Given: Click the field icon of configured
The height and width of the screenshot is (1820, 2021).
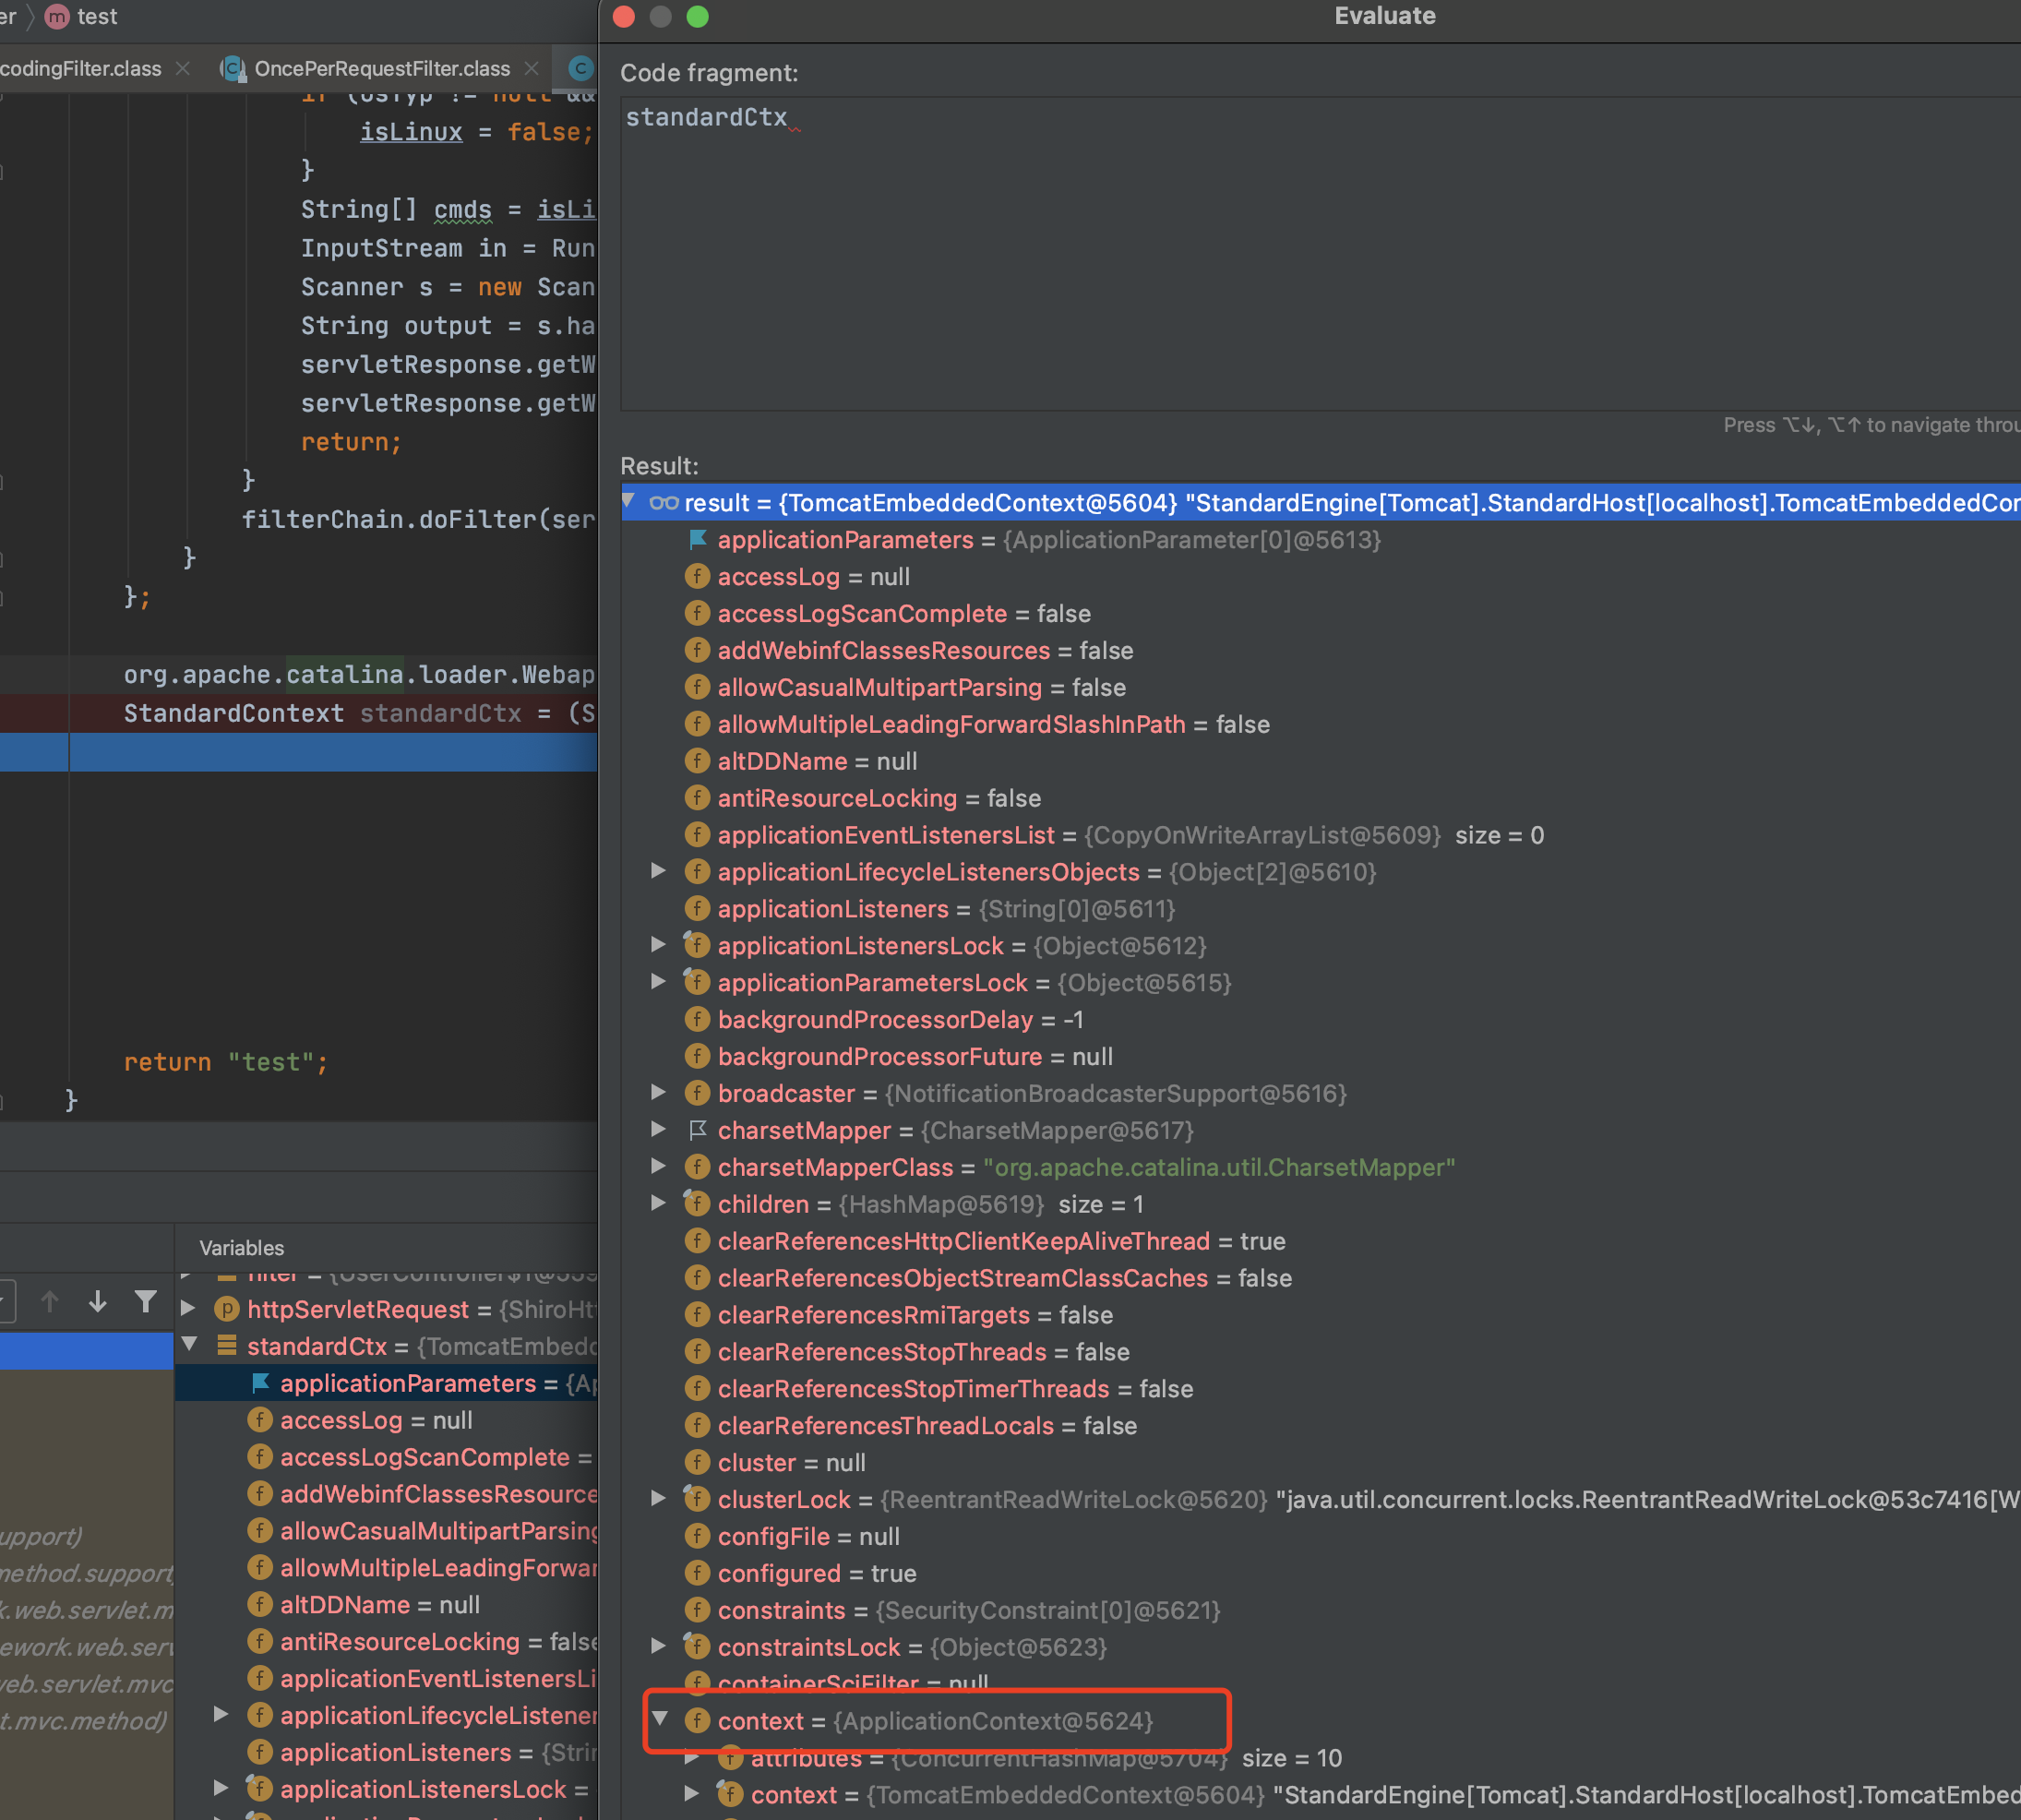Looking at the screenshot, I should click(x=698, y=1573).
